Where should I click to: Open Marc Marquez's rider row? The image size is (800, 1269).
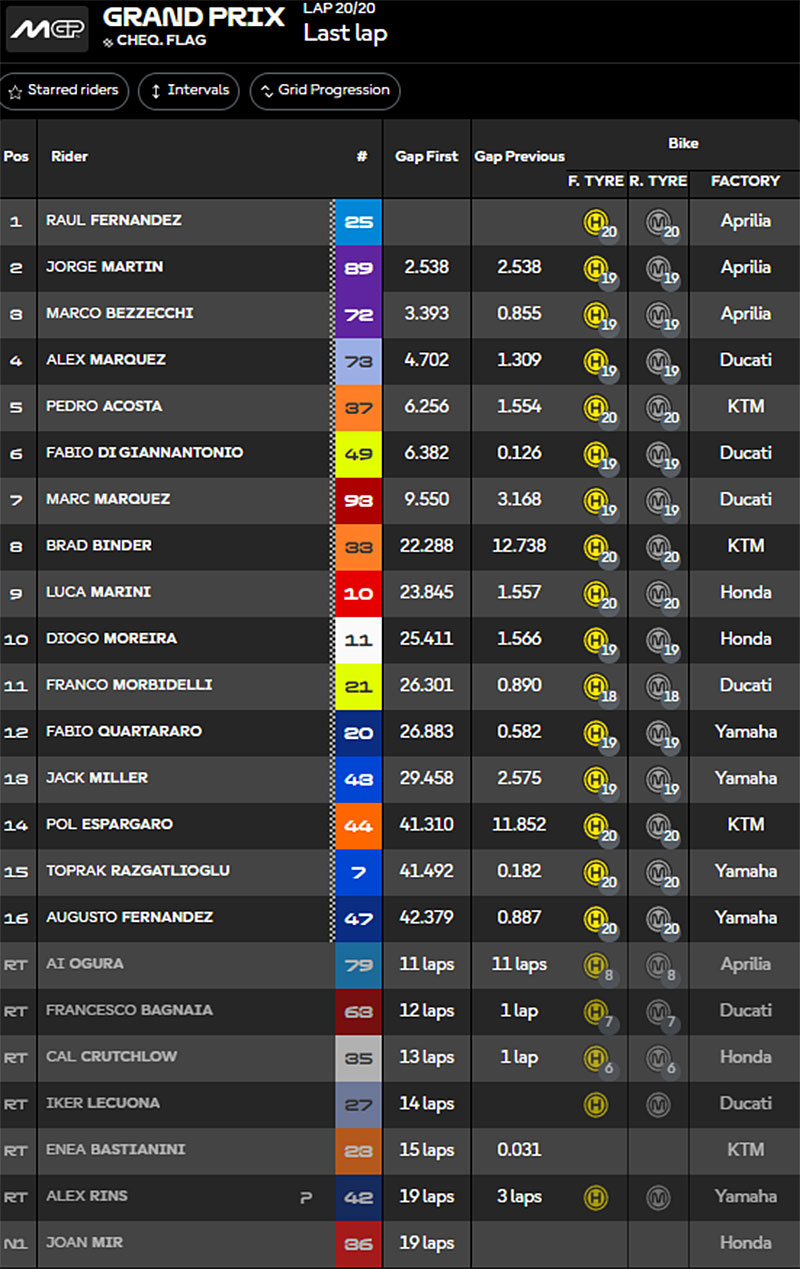(x=400, y=499)
